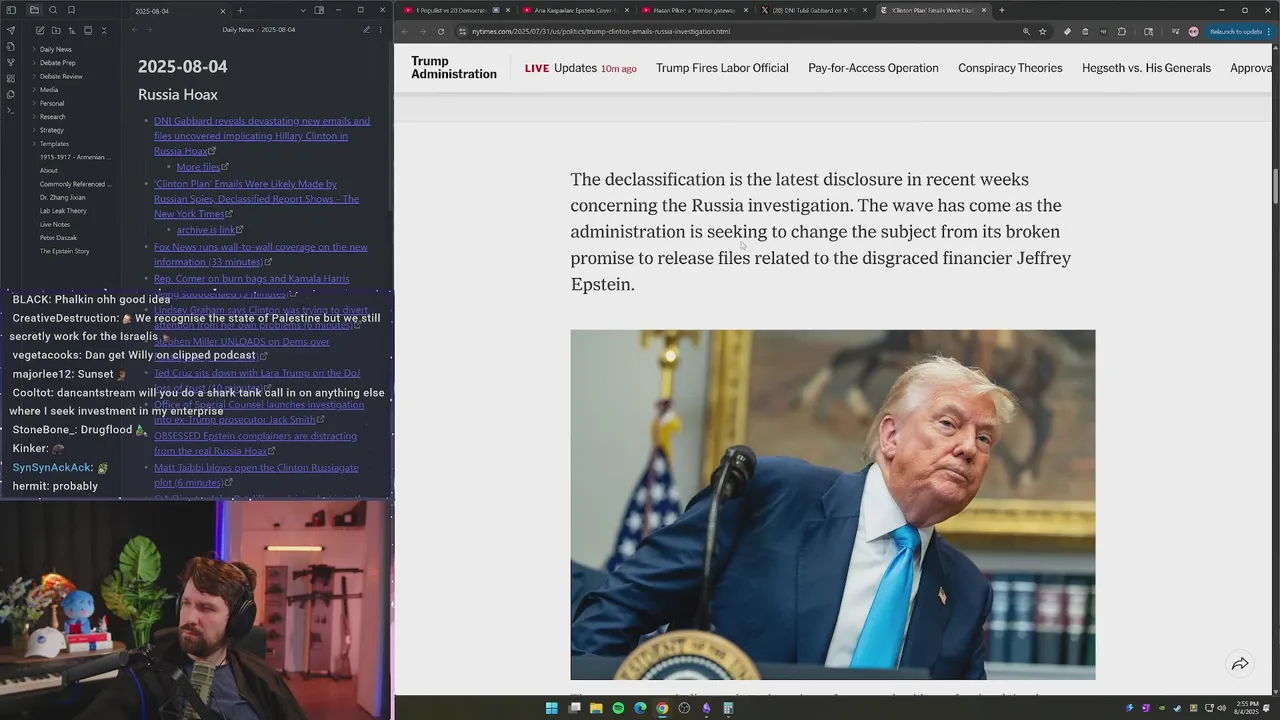1280x720 pixels.
Task: Expand the Personal folder
Action: [51, 103]
